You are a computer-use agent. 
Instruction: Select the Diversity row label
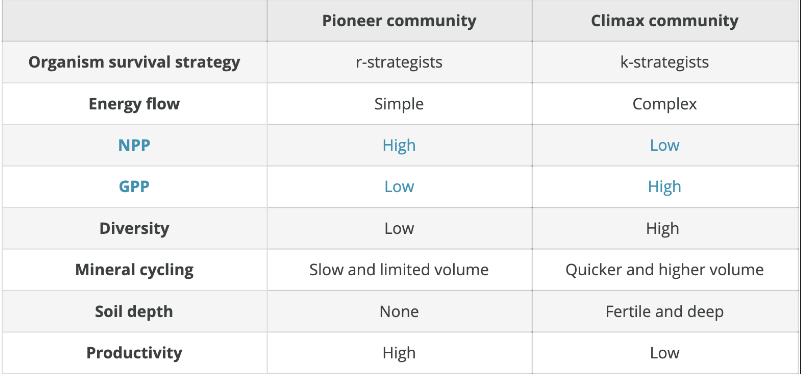click(x=134, y=228)
